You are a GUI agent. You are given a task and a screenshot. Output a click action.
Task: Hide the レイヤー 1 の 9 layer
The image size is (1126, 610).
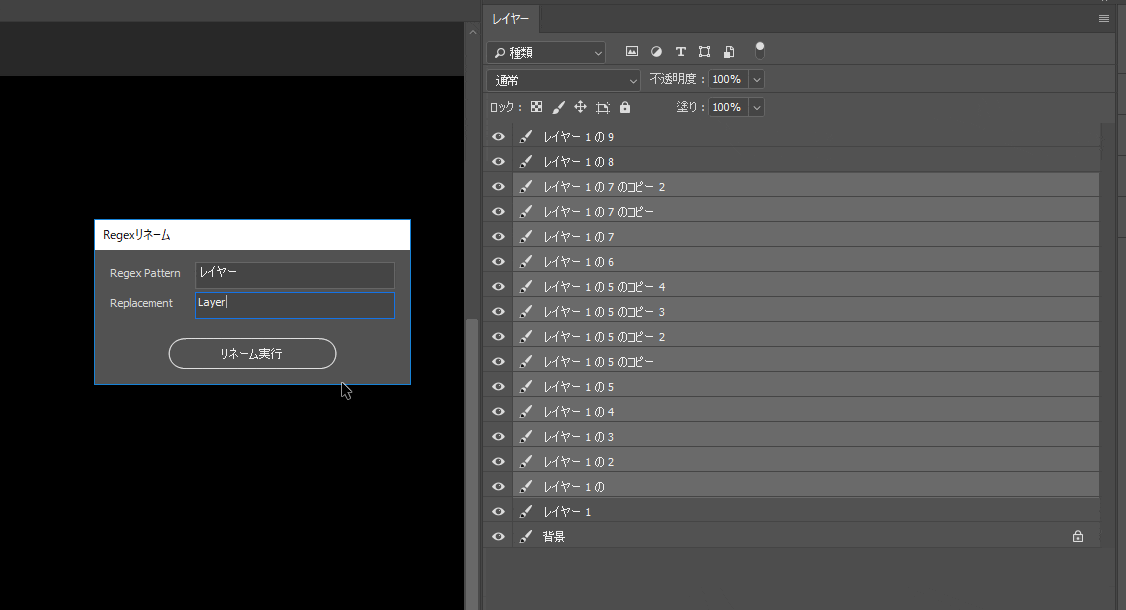coord(498,136)
